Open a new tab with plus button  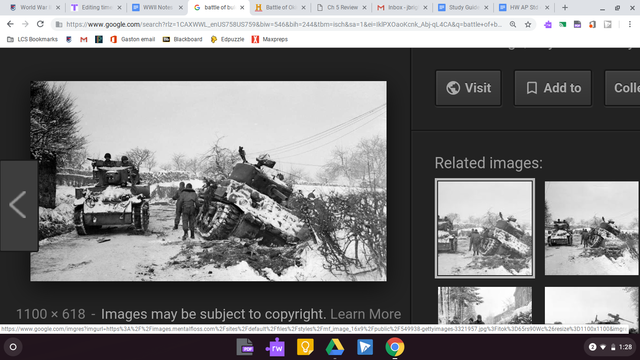point(565,7)
